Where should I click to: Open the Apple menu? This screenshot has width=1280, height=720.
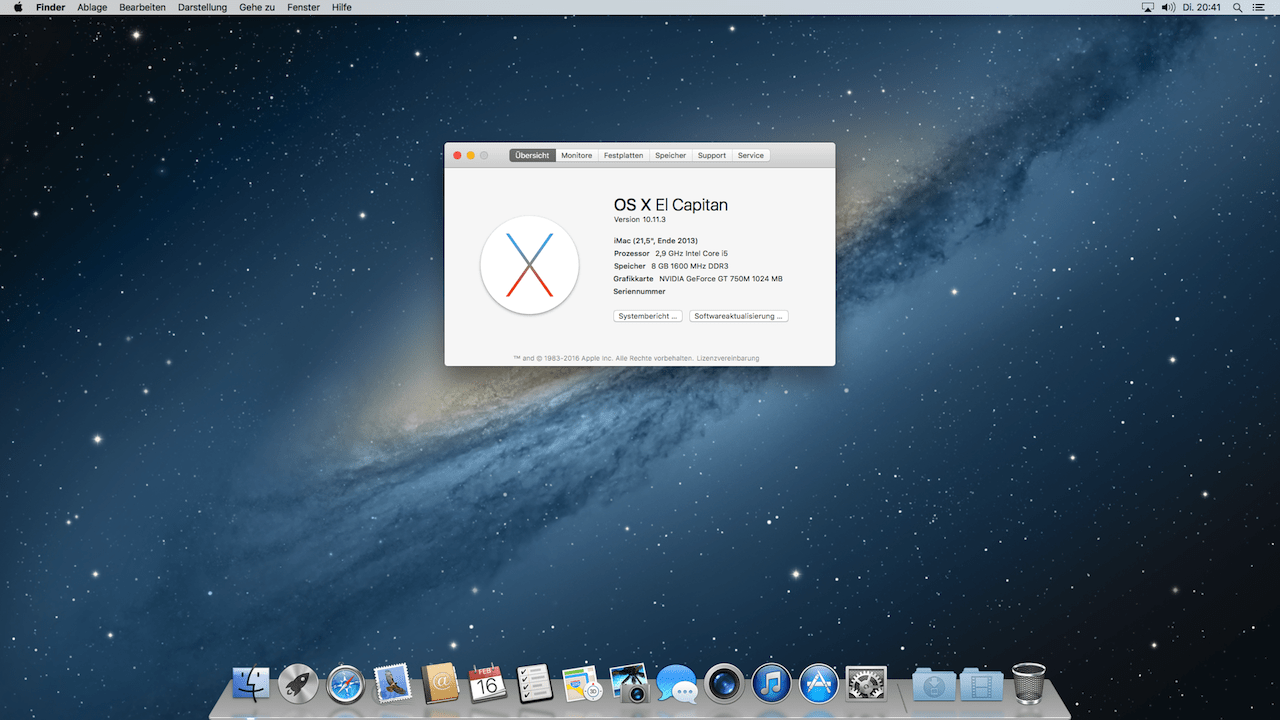pyautogui.click(x=17, y=7)
